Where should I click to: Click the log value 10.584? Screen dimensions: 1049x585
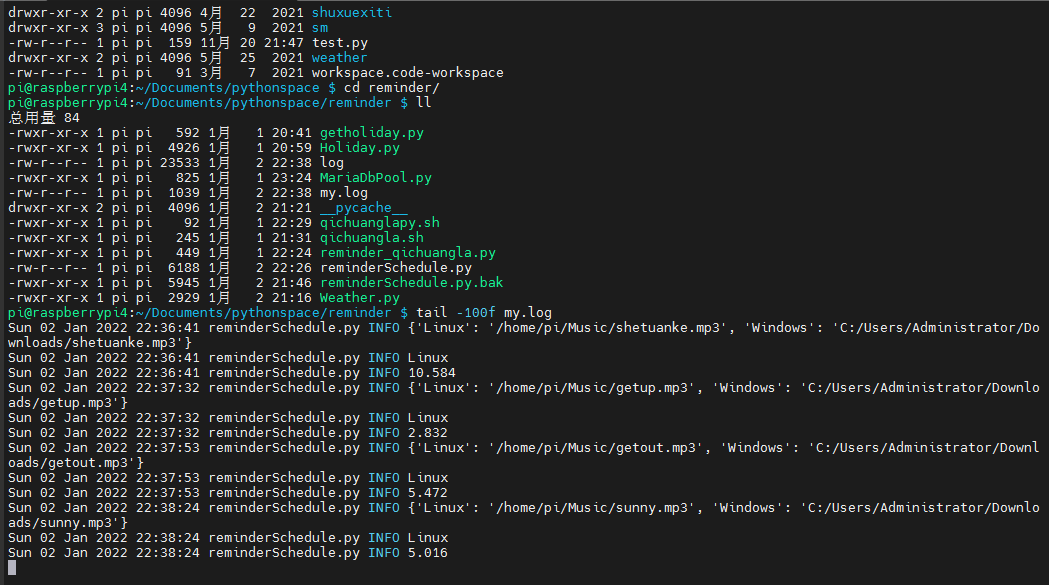(x=432, y=373)
